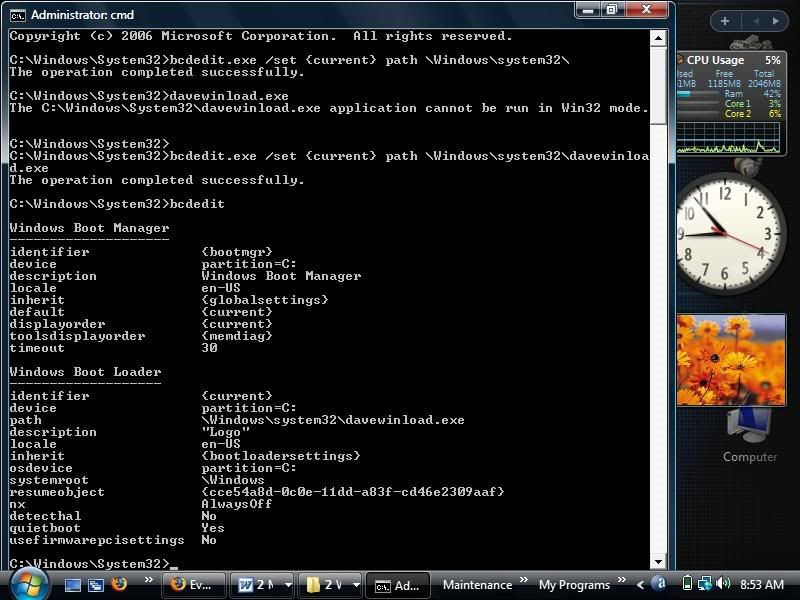Screen dimensions: 800x600
Task: Click the blue 'a' tray icon
Action: click(x=659, y=583)
